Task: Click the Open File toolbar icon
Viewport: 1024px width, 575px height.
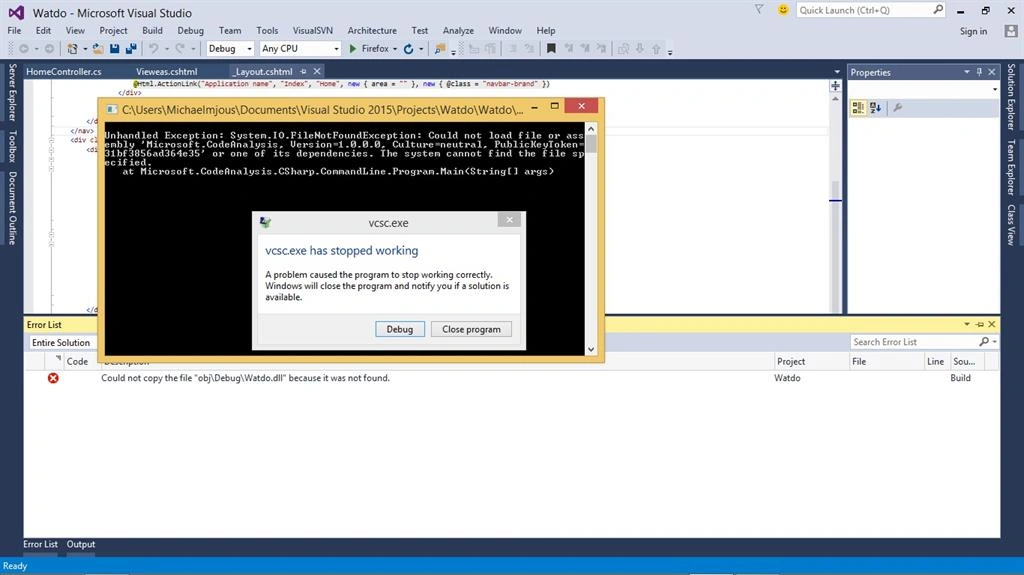Action: tap(98, 48)
